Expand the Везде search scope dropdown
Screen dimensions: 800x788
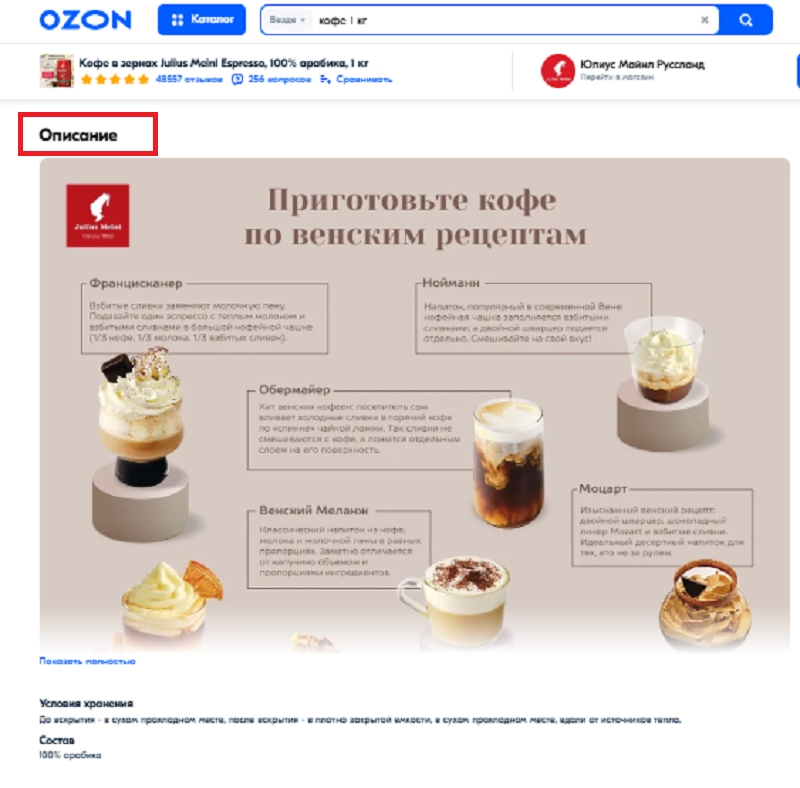pos(287,20)
